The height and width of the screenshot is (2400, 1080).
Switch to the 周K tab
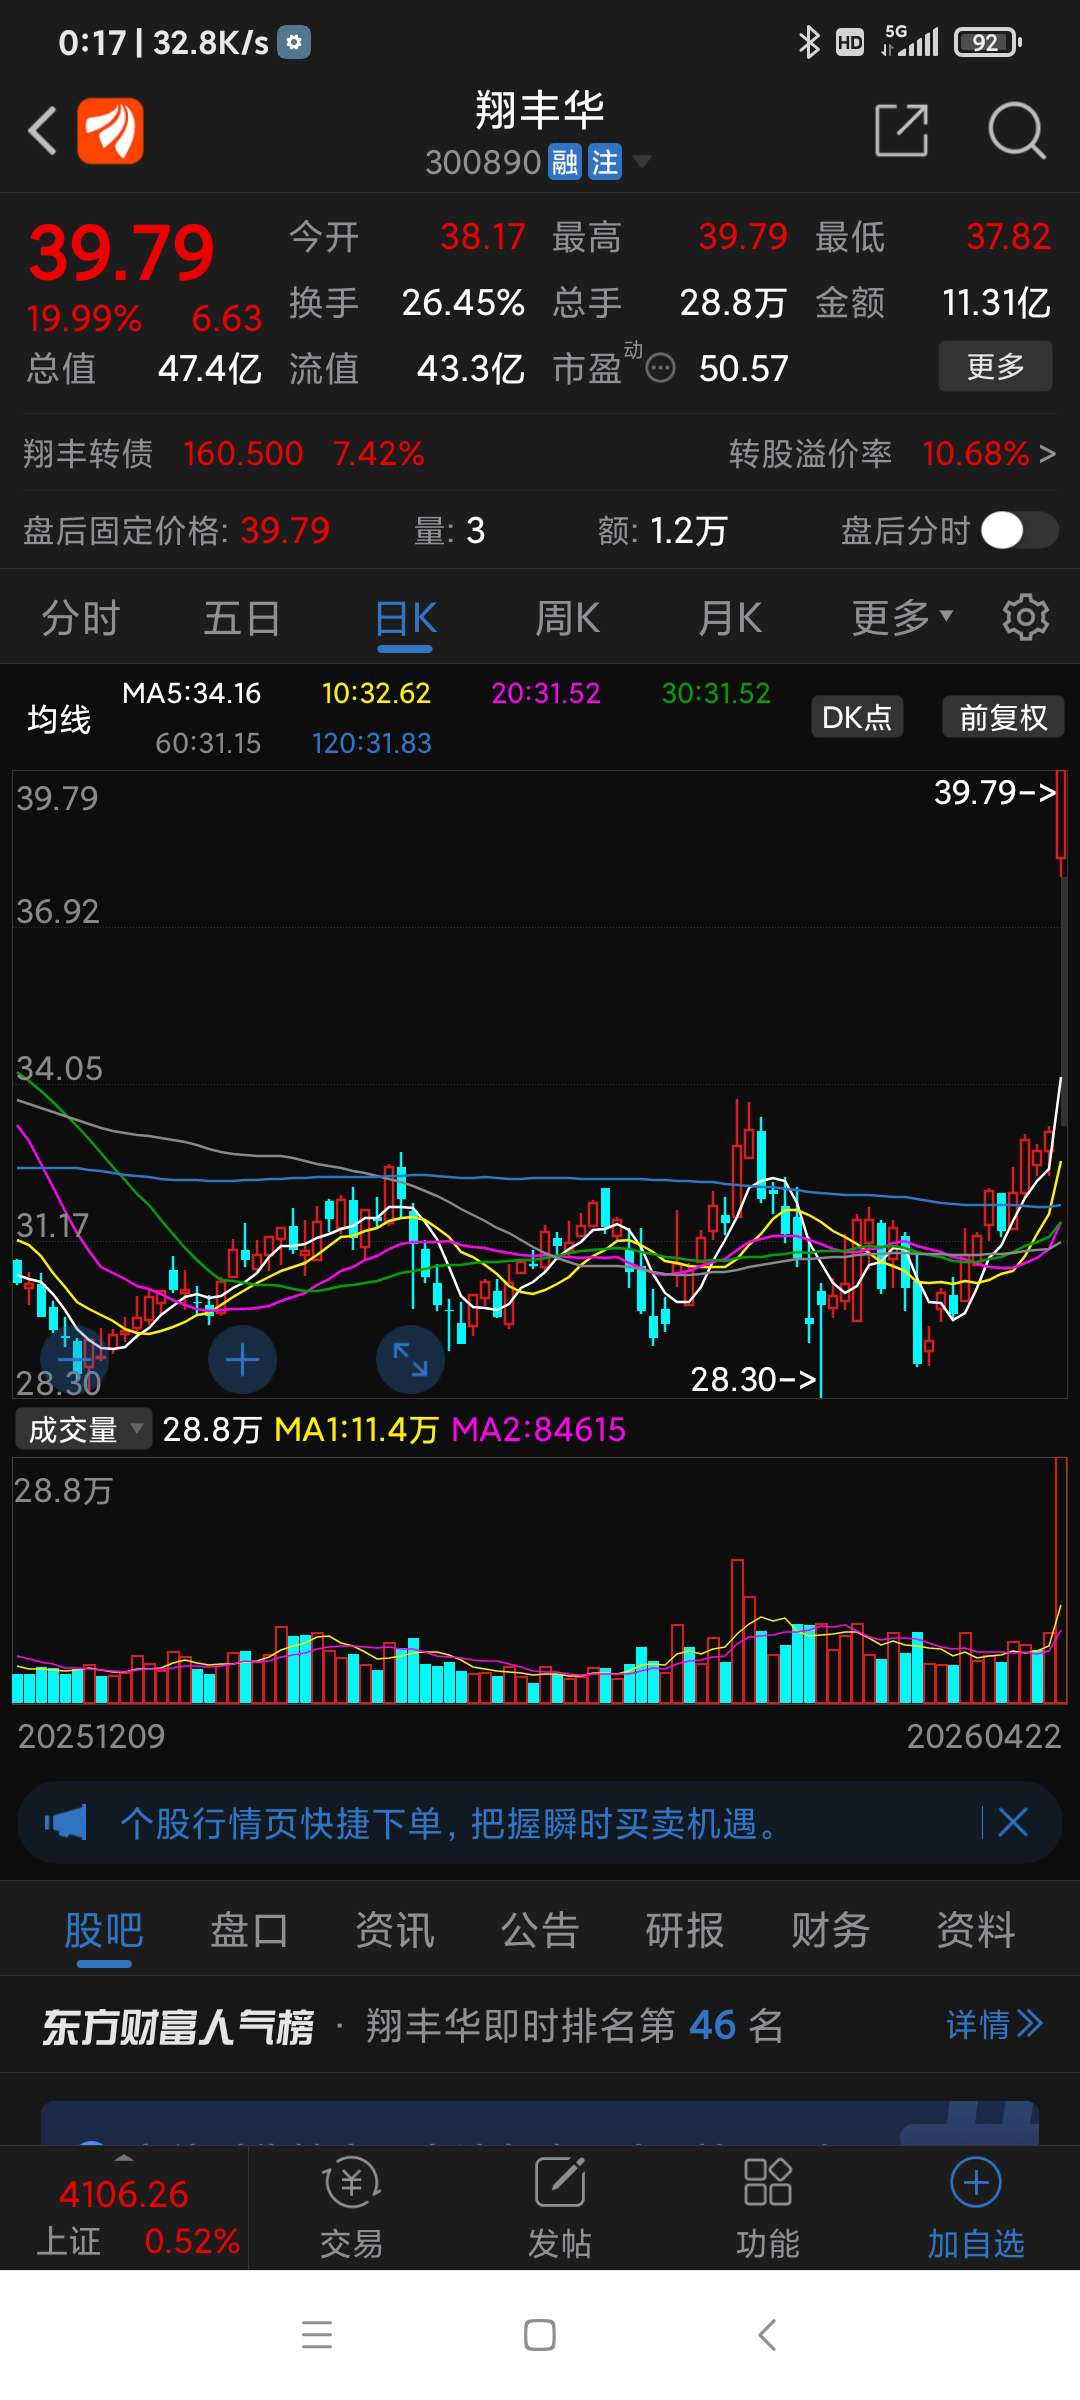pos(568,617)
